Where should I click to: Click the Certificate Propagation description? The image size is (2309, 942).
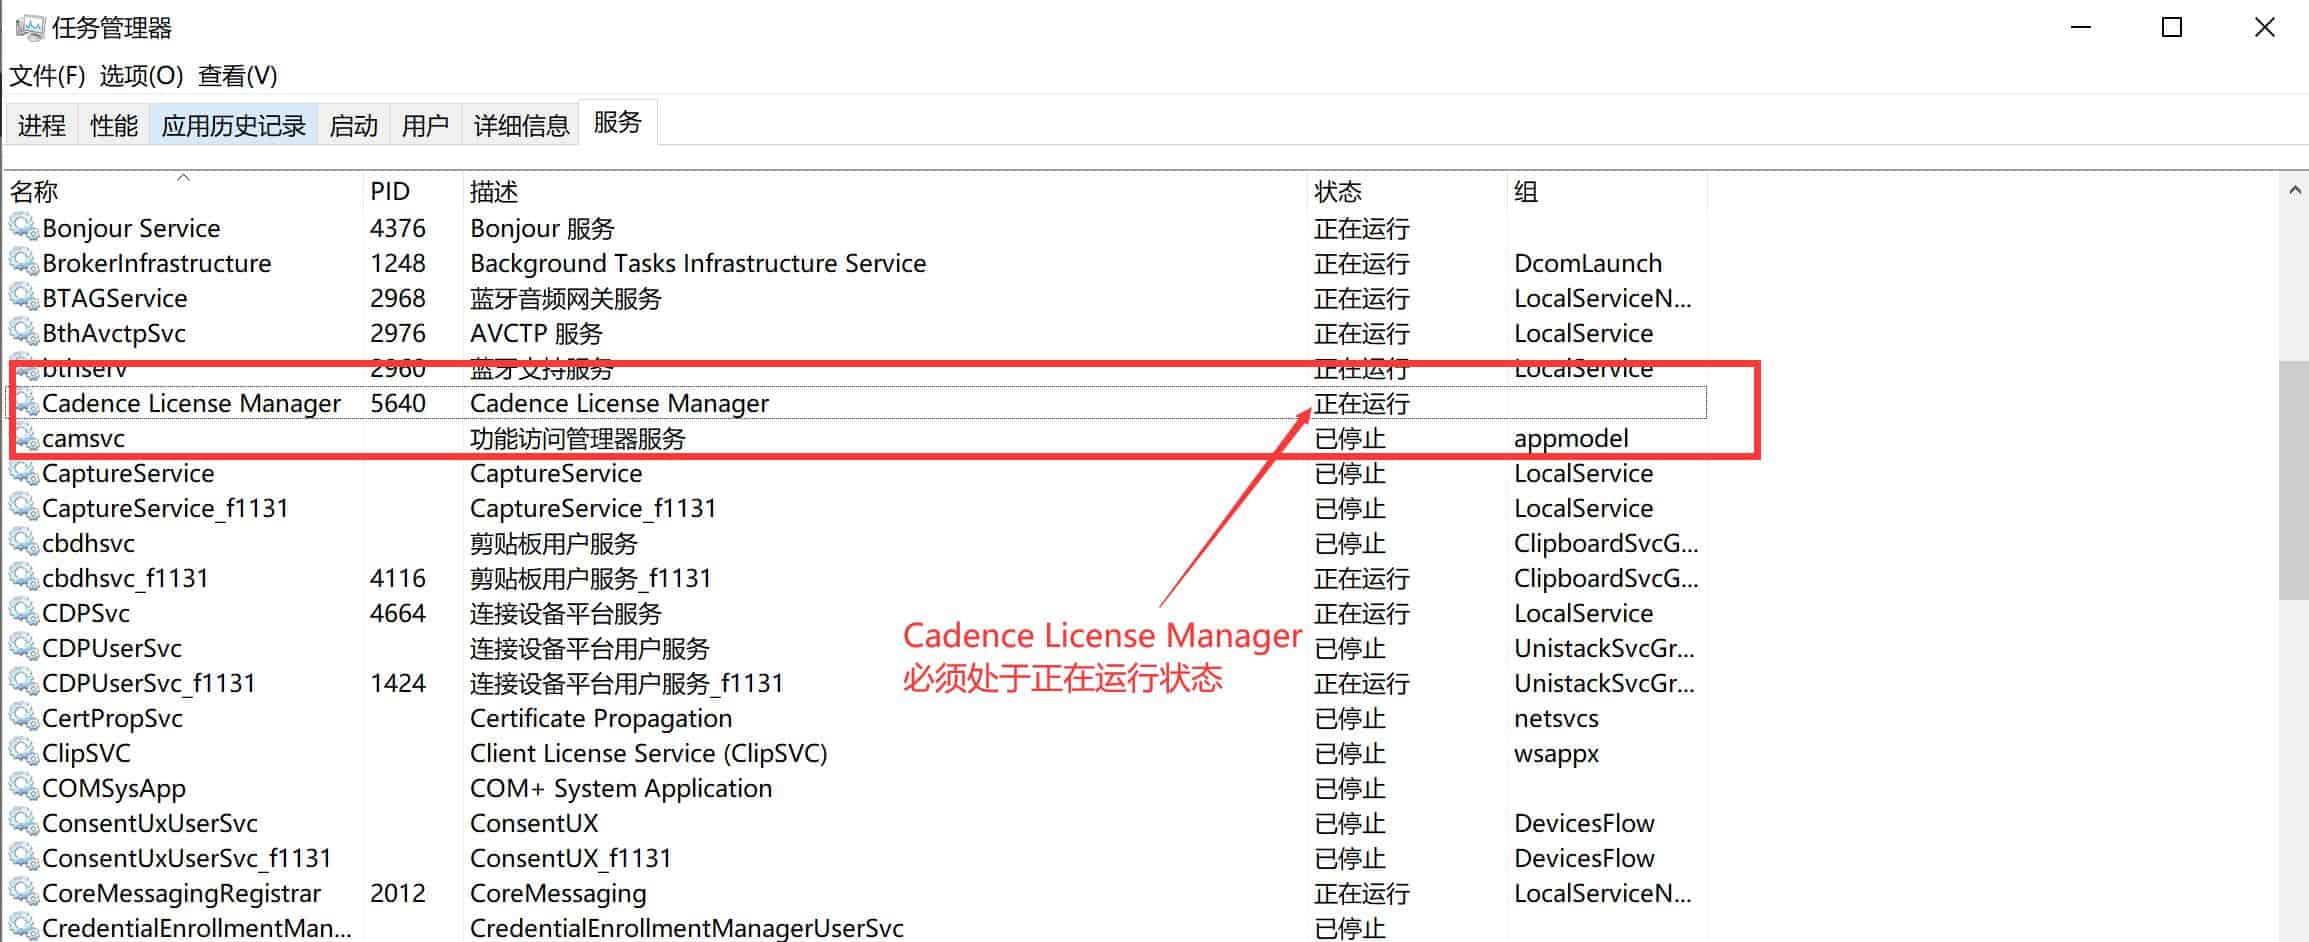point(601,718)
